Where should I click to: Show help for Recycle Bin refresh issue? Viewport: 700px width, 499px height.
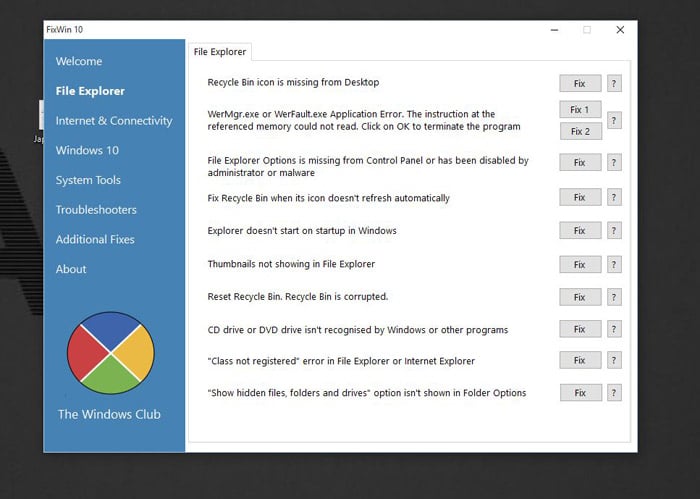[x=614, y=197]
